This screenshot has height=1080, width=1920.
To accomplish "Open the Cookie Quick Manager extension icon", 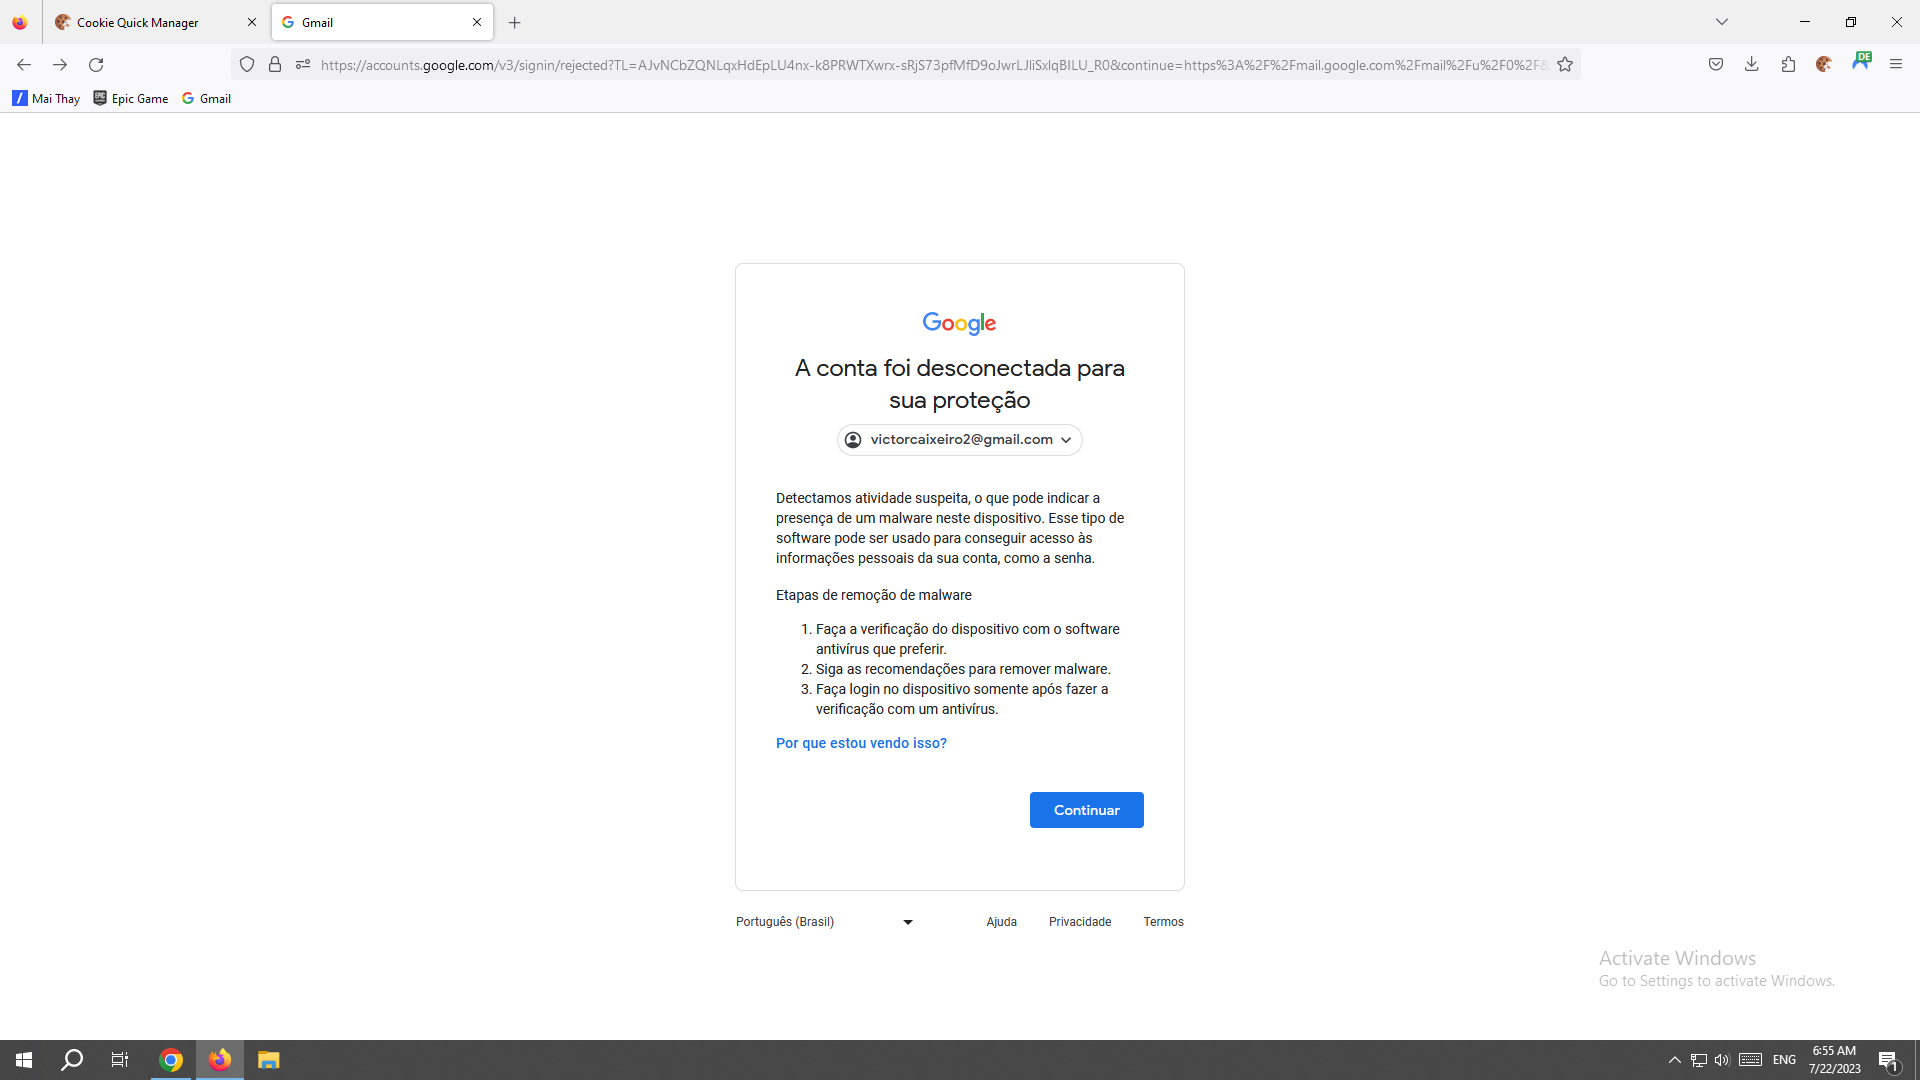I will point(1824,65).
